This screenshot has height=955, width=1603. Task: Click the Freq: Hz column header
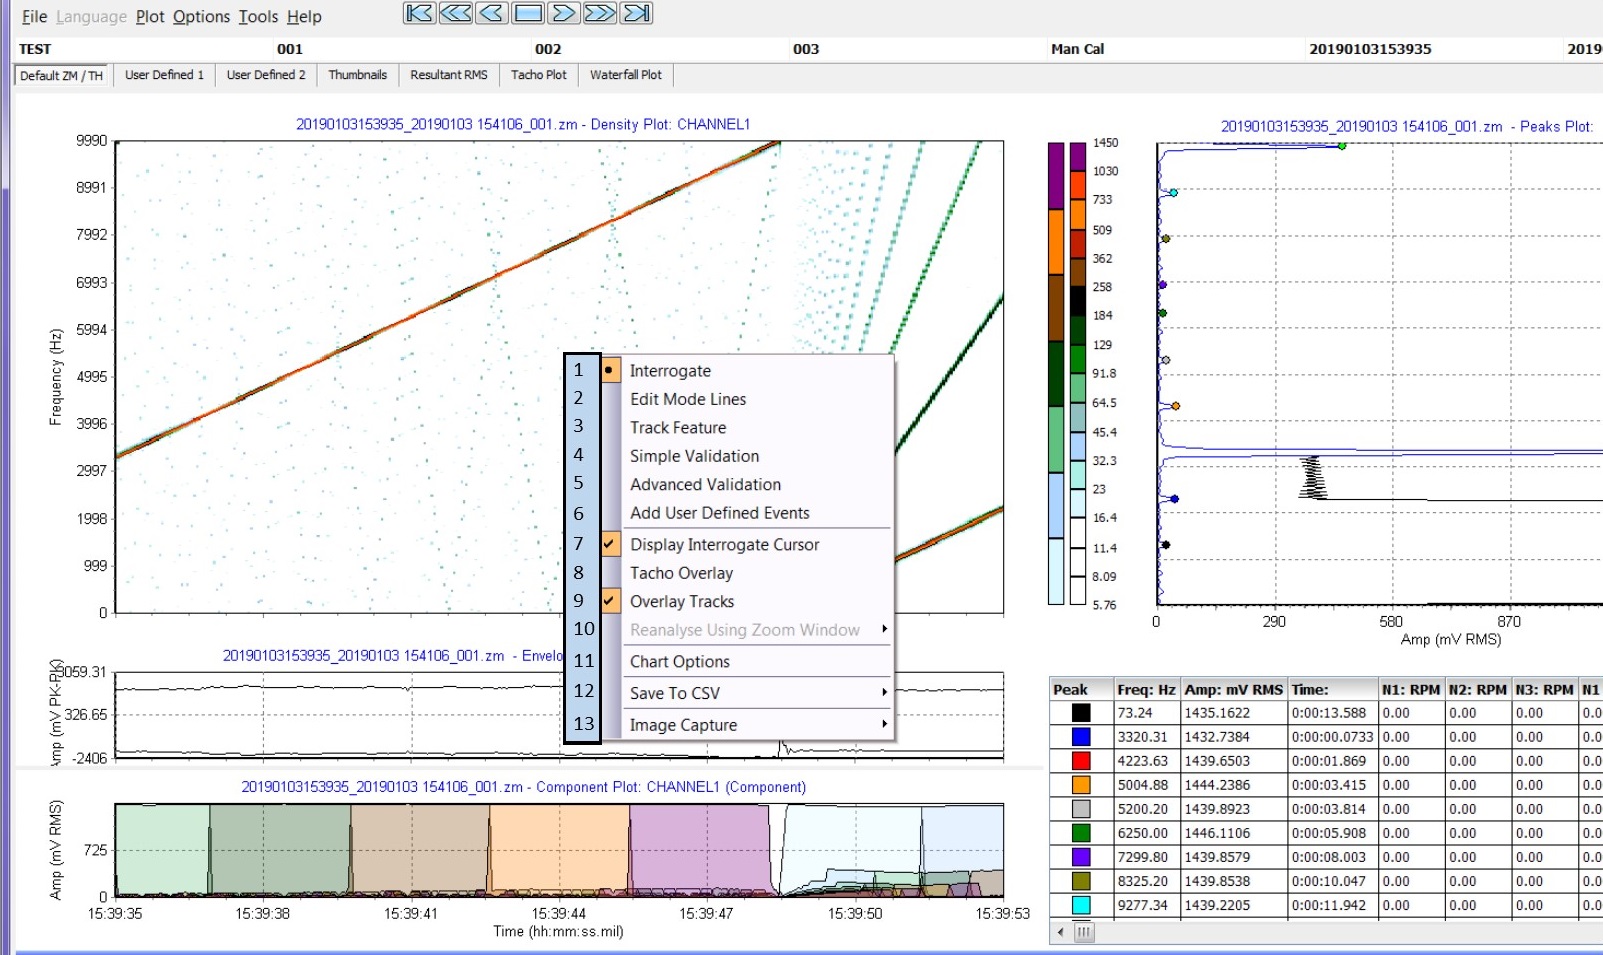tap(1145, 690)
